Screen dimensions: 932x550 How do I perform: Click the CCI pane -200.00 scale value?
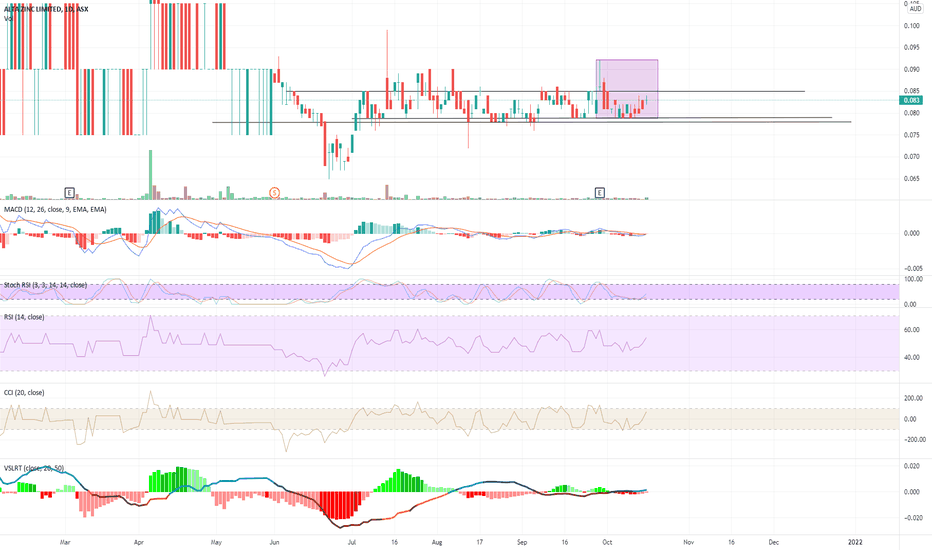click(914, 439)
